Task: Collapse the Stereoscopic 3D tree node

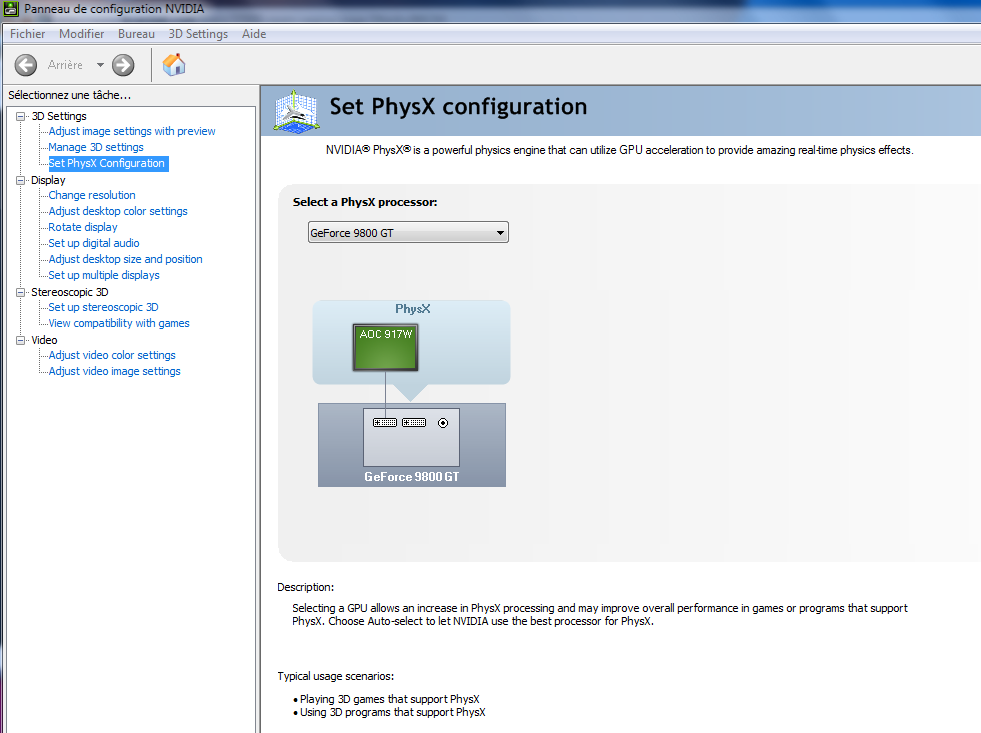Action: (21, 292)
